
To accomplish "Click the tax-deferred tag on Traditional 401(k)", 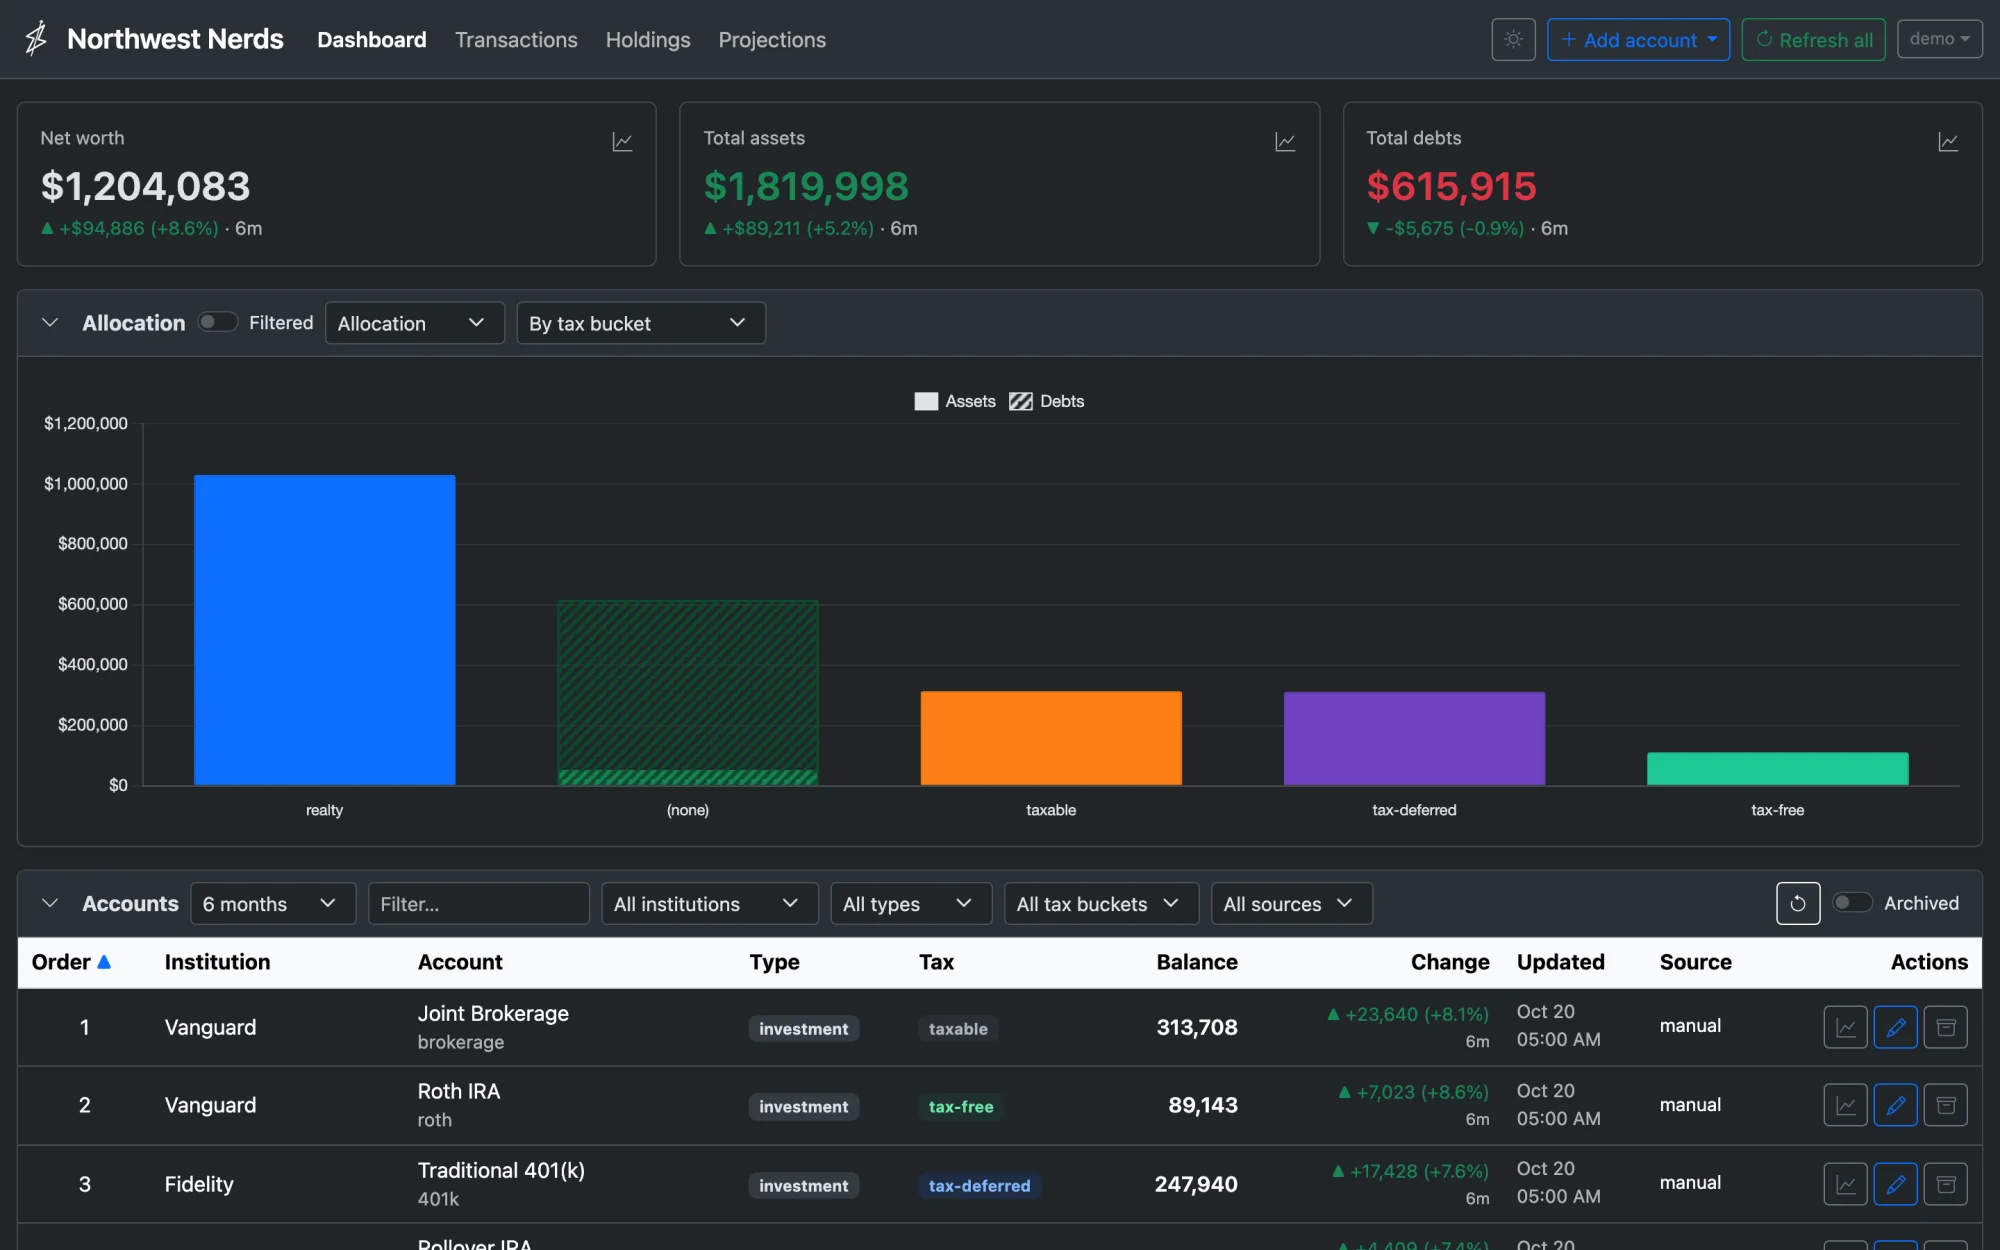I will 979,1185.
